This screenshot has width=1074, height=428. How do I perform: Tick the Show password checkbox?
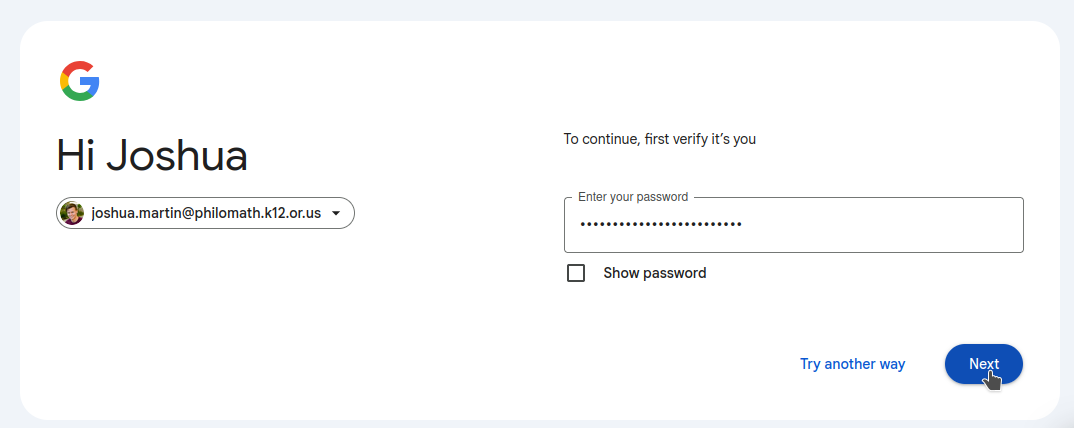click(576, 273)
